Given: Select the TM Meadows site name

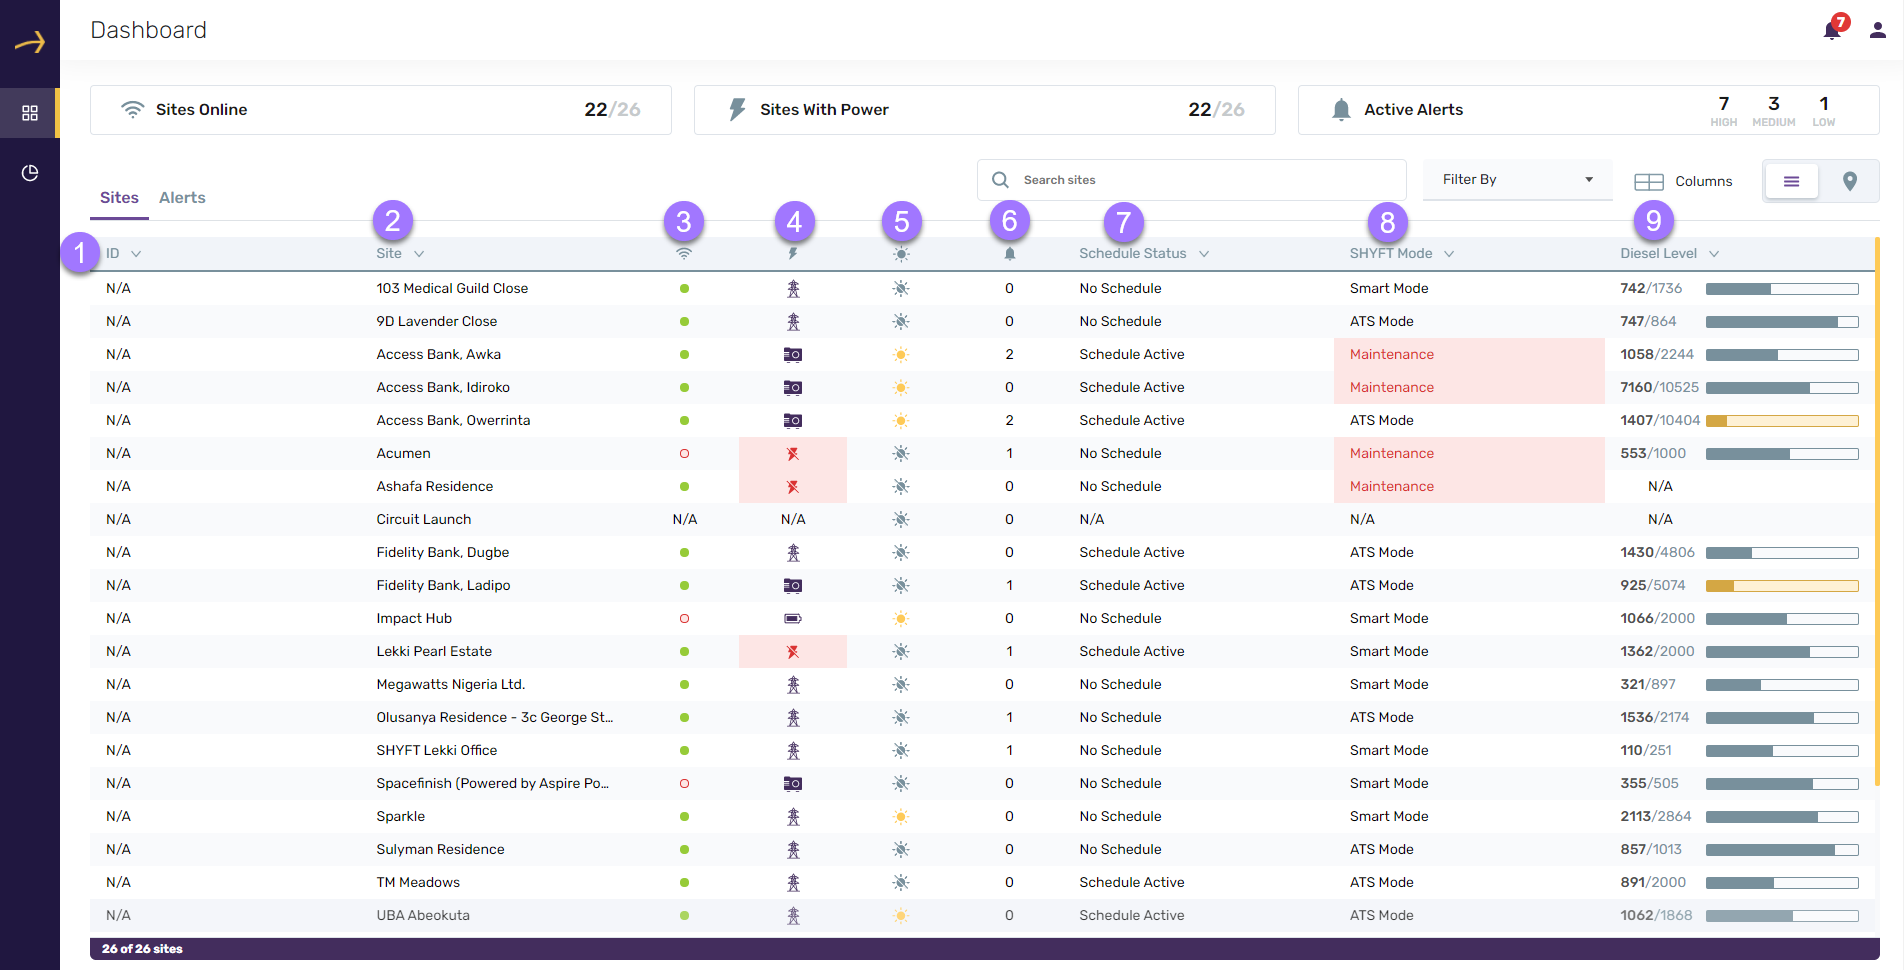Looking at the screenshot, I should point(418,883).
